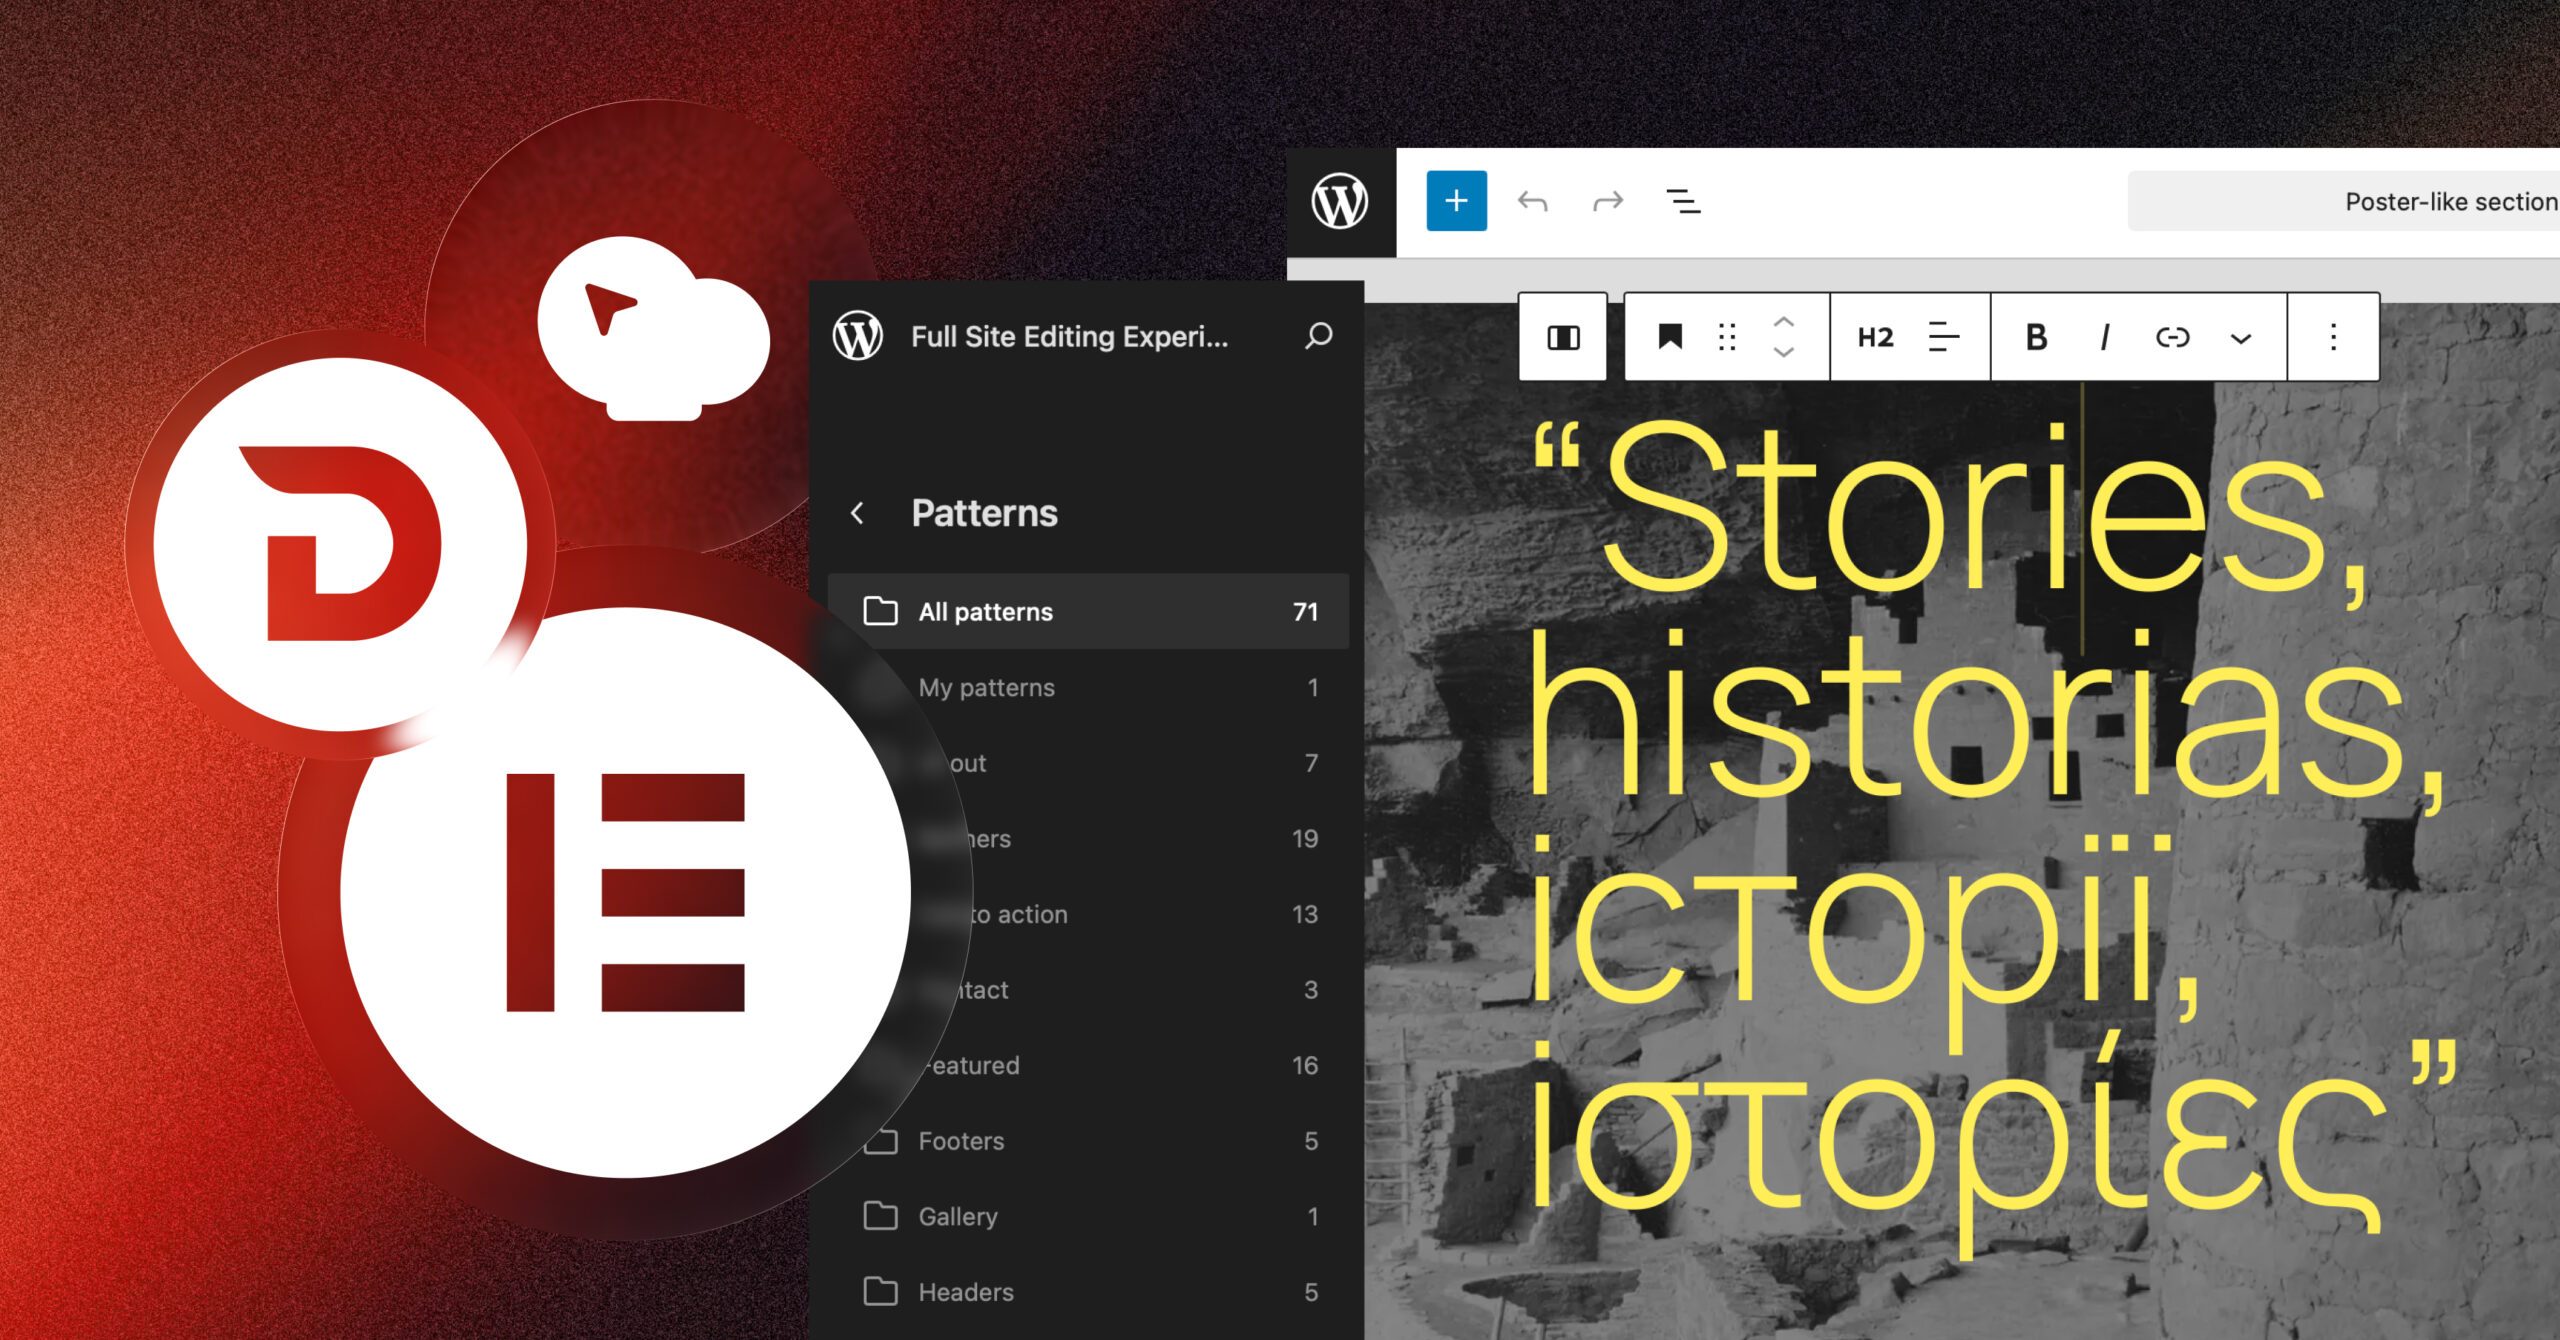Toggle Italic formatting on the heading
The image size is (2560, 1340).
2104,337
